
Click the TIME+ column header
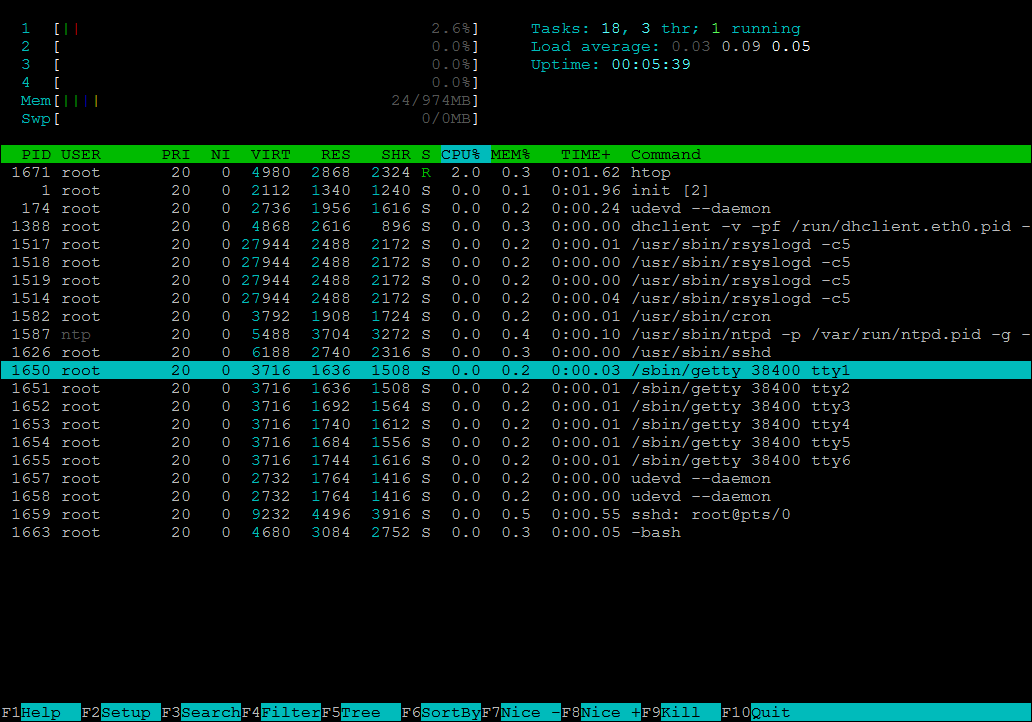[586, 155]
